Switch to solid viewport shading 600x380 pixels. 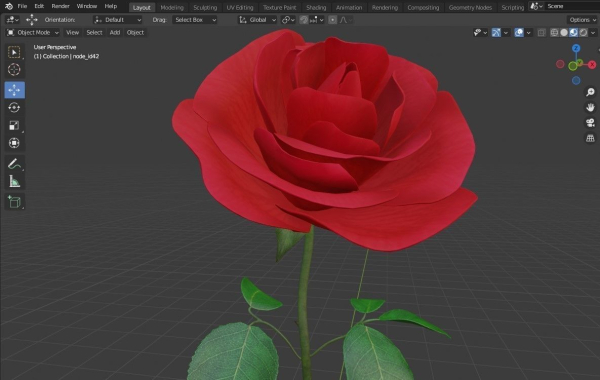564,33
